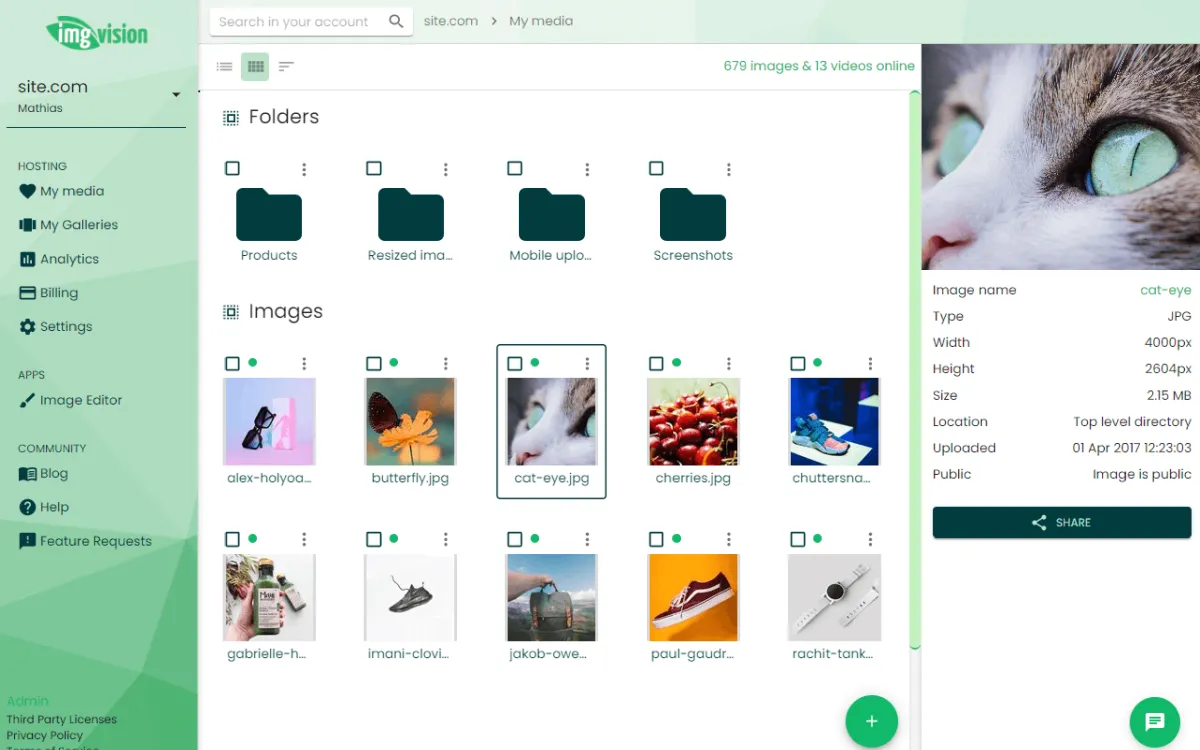This screenshot has width=1200, height=750.
Task: Open Billing page
Action: 59,293
